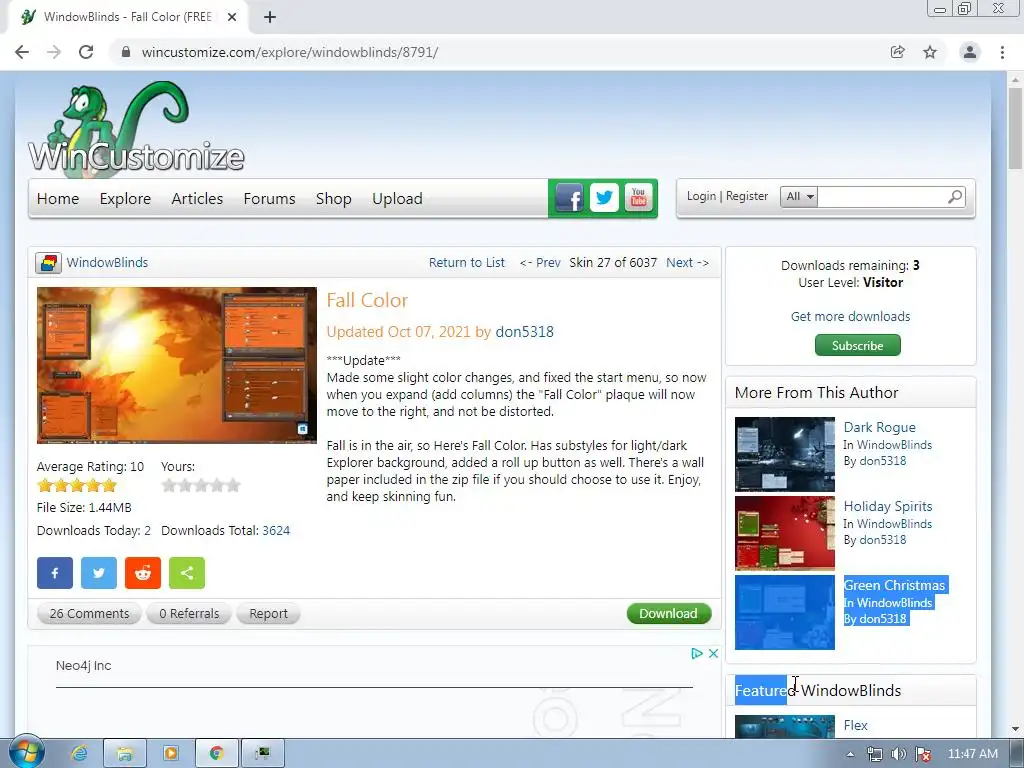The width and height of the screenshot is (1024, 768).
Task: Open the Articles menu item
Action: 197,199
